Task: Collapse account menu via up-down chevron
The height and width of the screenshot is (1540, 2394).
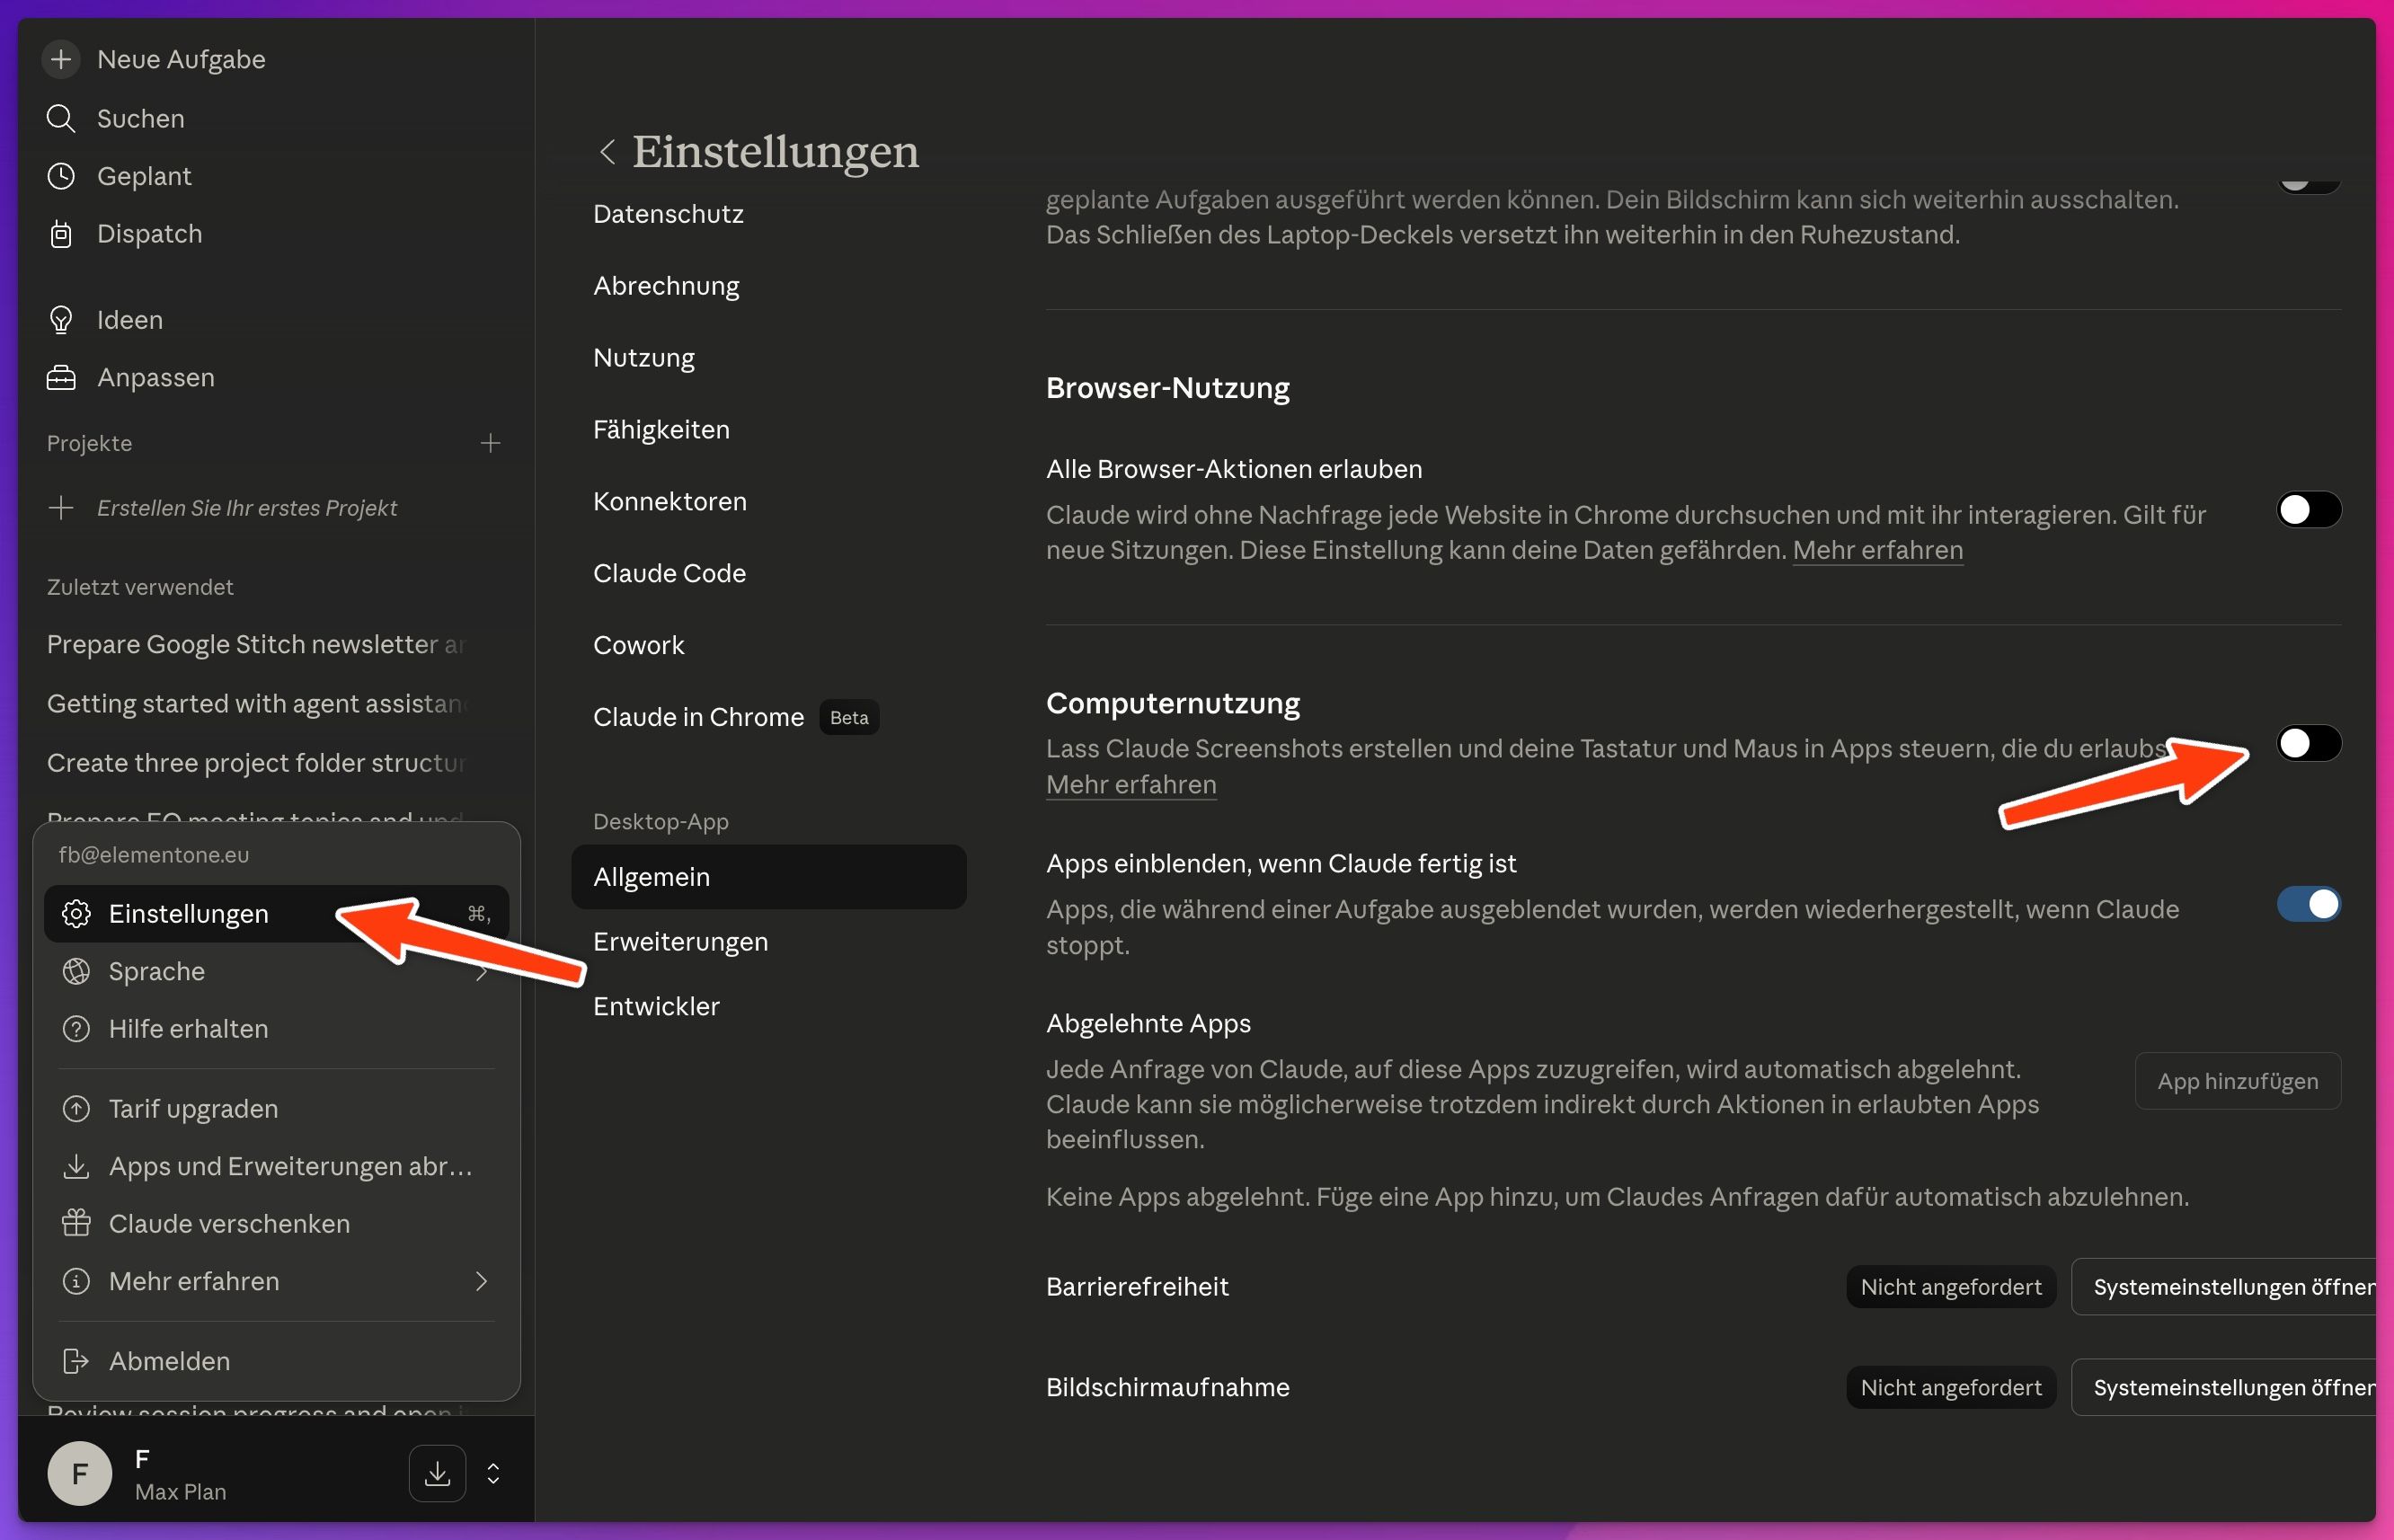Action: (x=493, y=1472)
